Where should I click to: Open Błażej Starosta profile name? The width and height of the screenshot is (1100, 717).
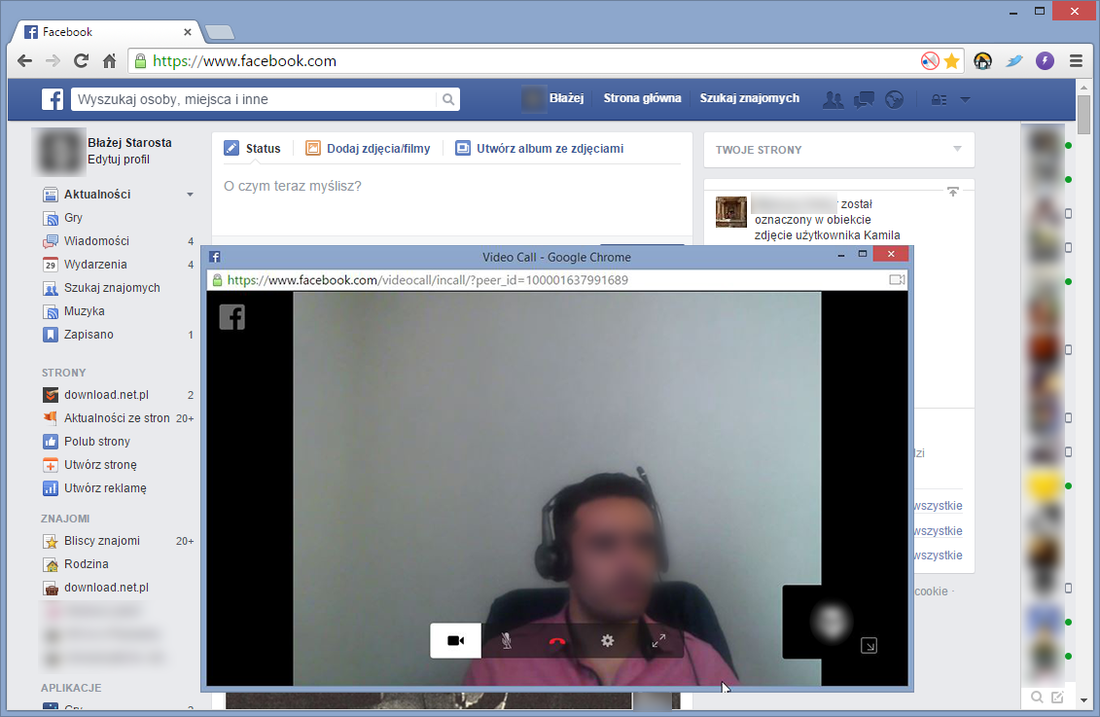tap(130, 142)
